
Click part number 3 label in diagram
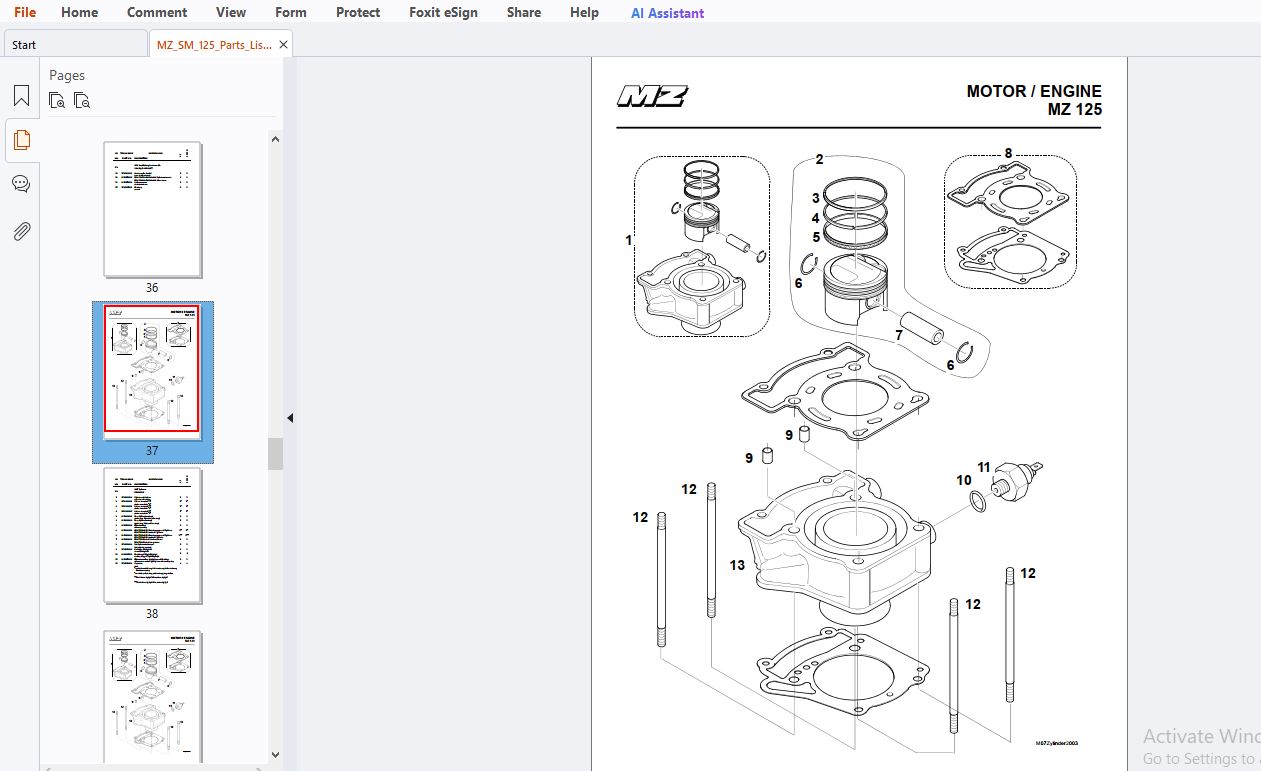(816, 198)
